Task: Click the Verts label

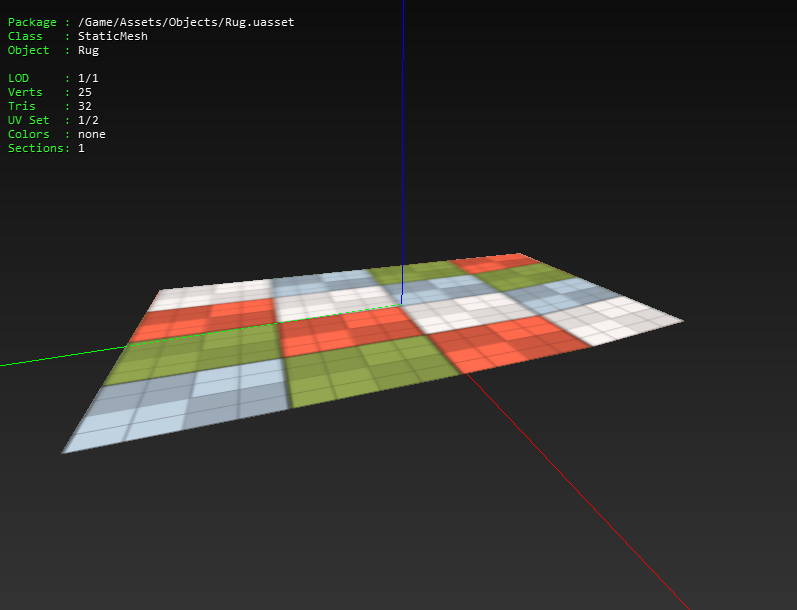Action: pos(25,92)
